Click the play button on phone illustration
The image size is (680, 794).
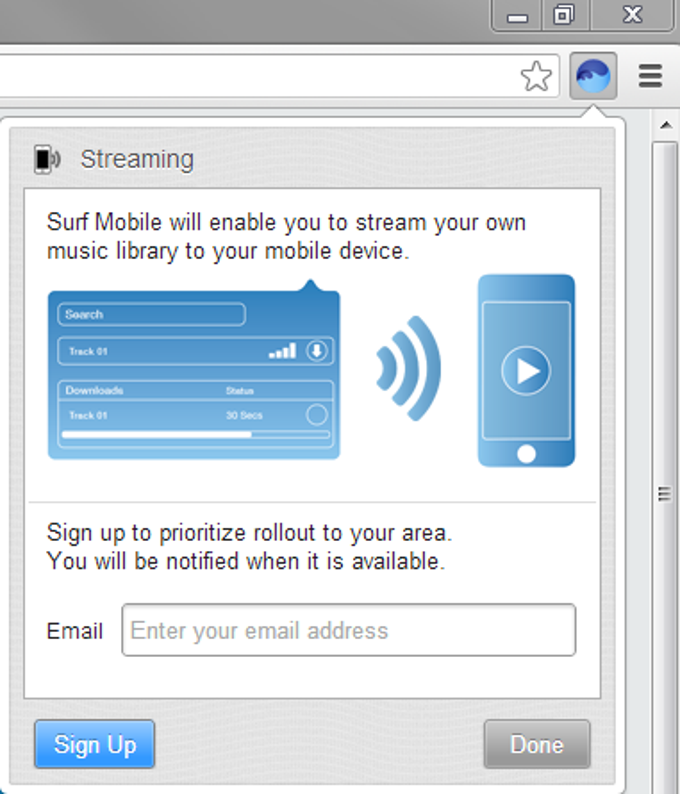526,371
